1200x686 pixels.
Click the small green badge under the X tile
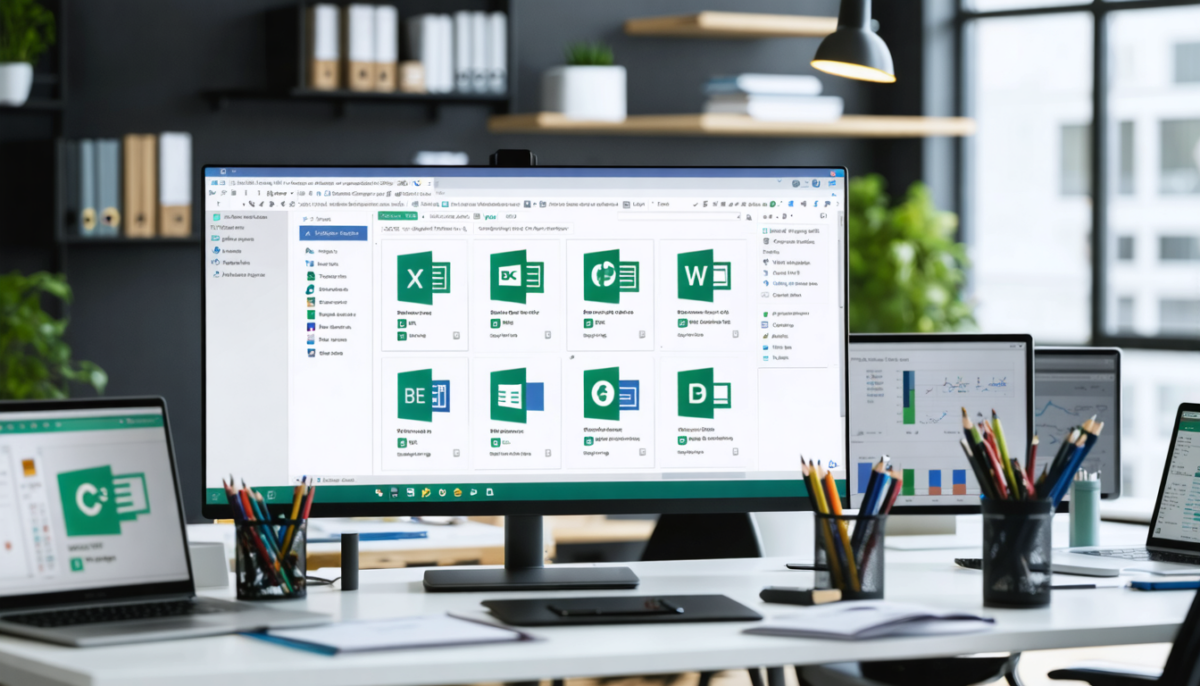pyautogui.click(x=401, y=324)
